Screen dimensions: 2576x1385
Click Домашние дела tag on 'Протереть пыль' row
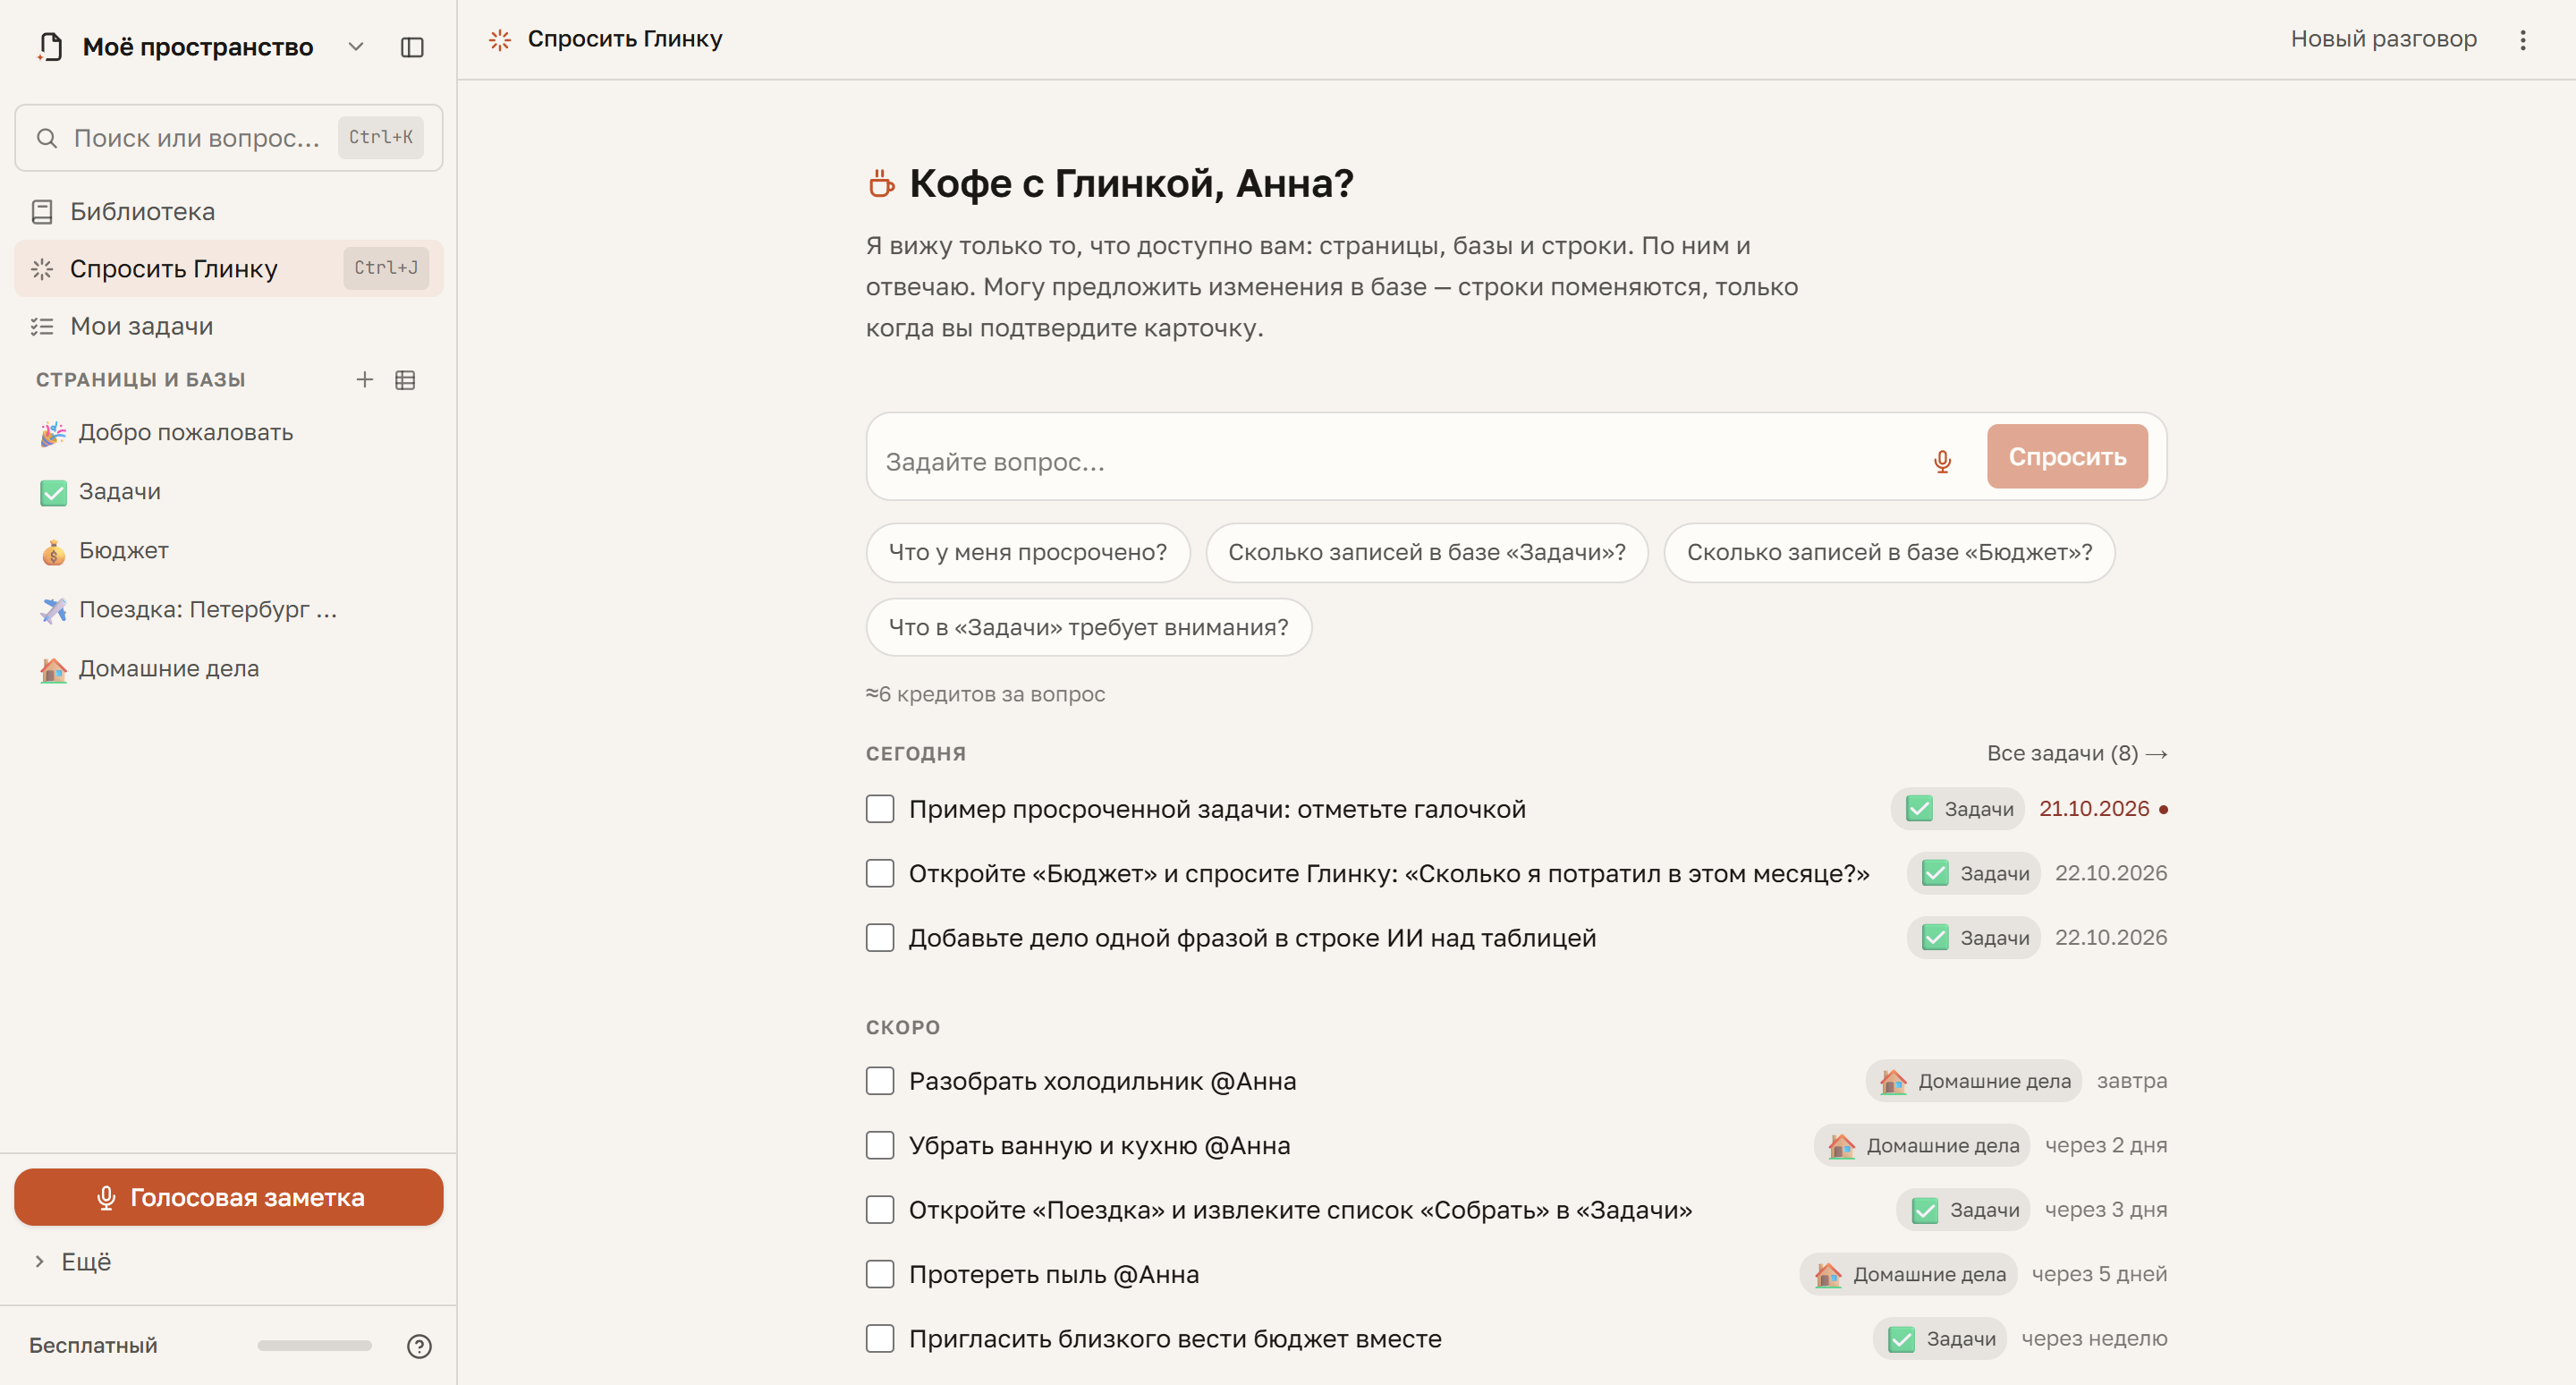[x=1908, y=1274]
